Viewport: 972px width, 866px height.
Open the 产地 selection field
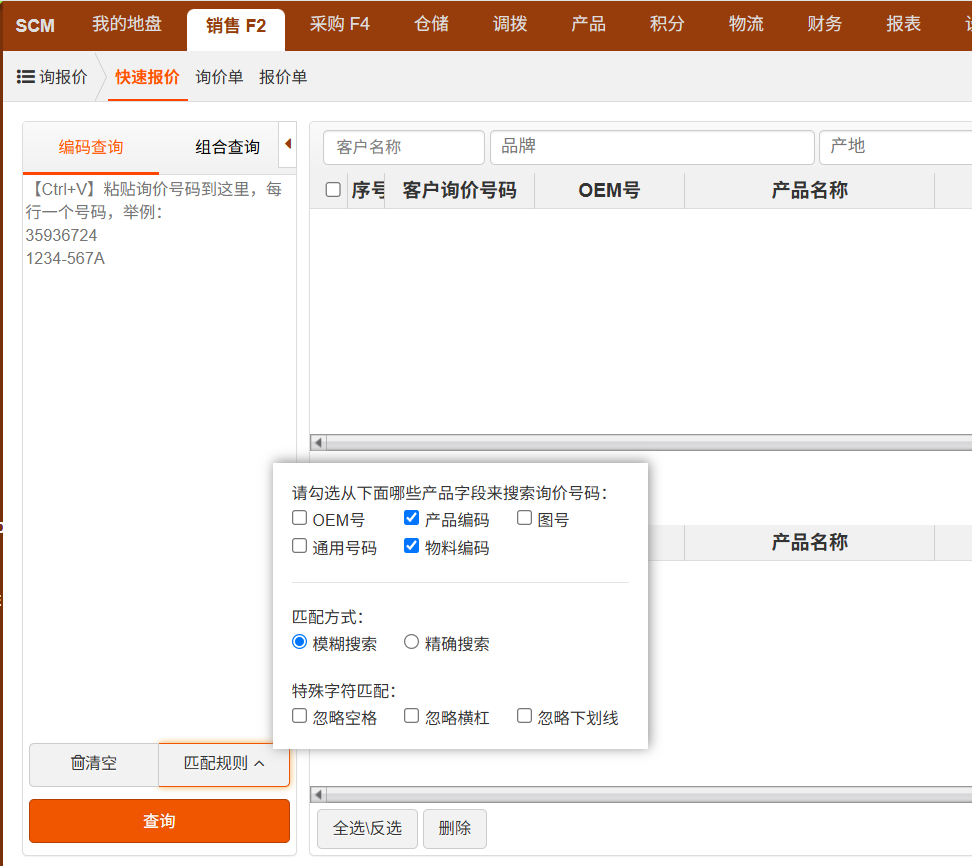coord(895,147)
